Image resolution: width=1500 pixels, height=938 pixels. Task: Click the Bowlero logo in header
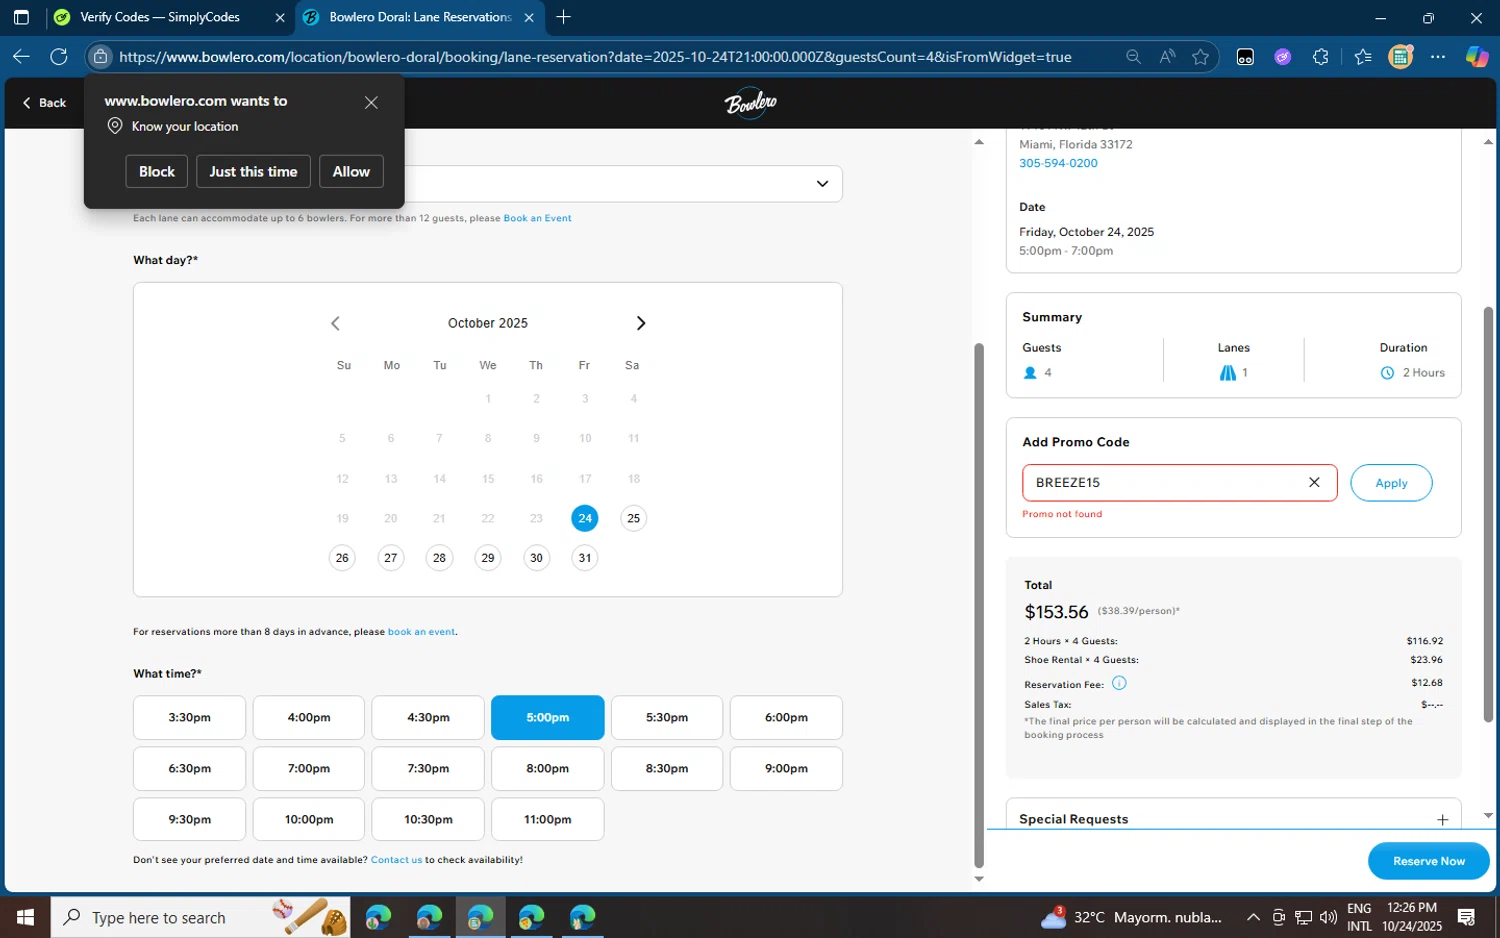tap(750, 102)
